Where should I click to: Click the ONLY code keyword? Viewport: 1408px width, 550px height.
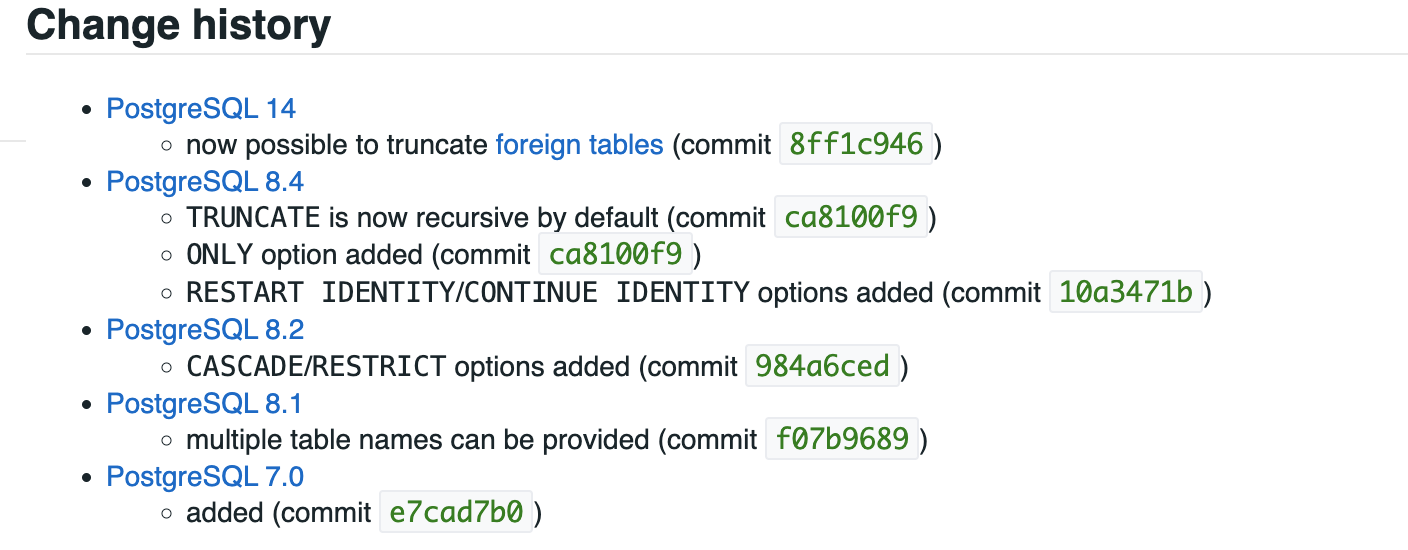(x=220, y=255)
